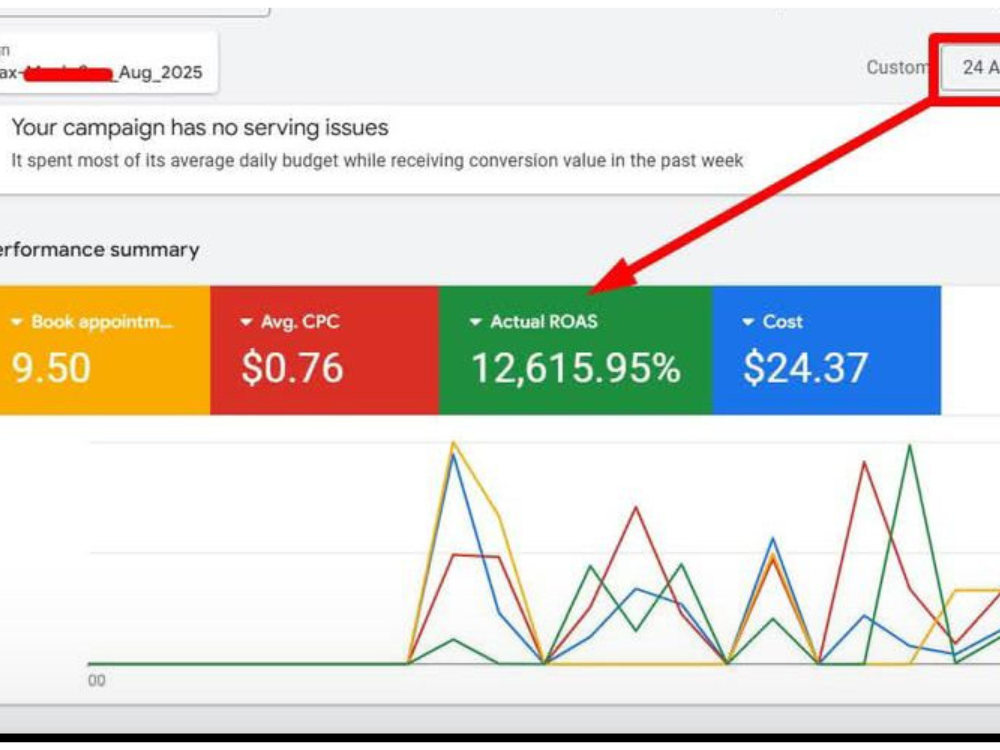Image resolution: width=1000 pixels, height=750 pixels.
Task: Open the Cost metric dropdown arrow
Action: tap(748, 322)
